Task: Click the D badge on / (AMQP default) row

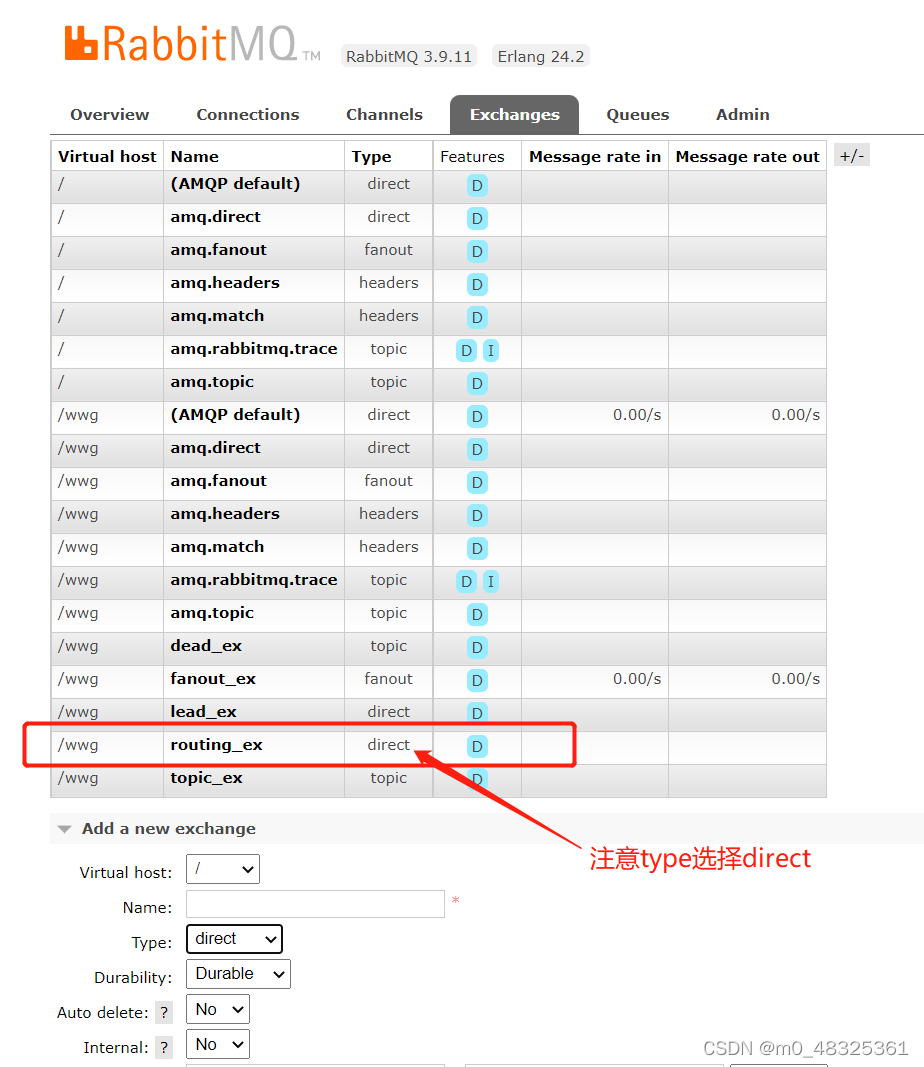Action: (x=477, y=185)
